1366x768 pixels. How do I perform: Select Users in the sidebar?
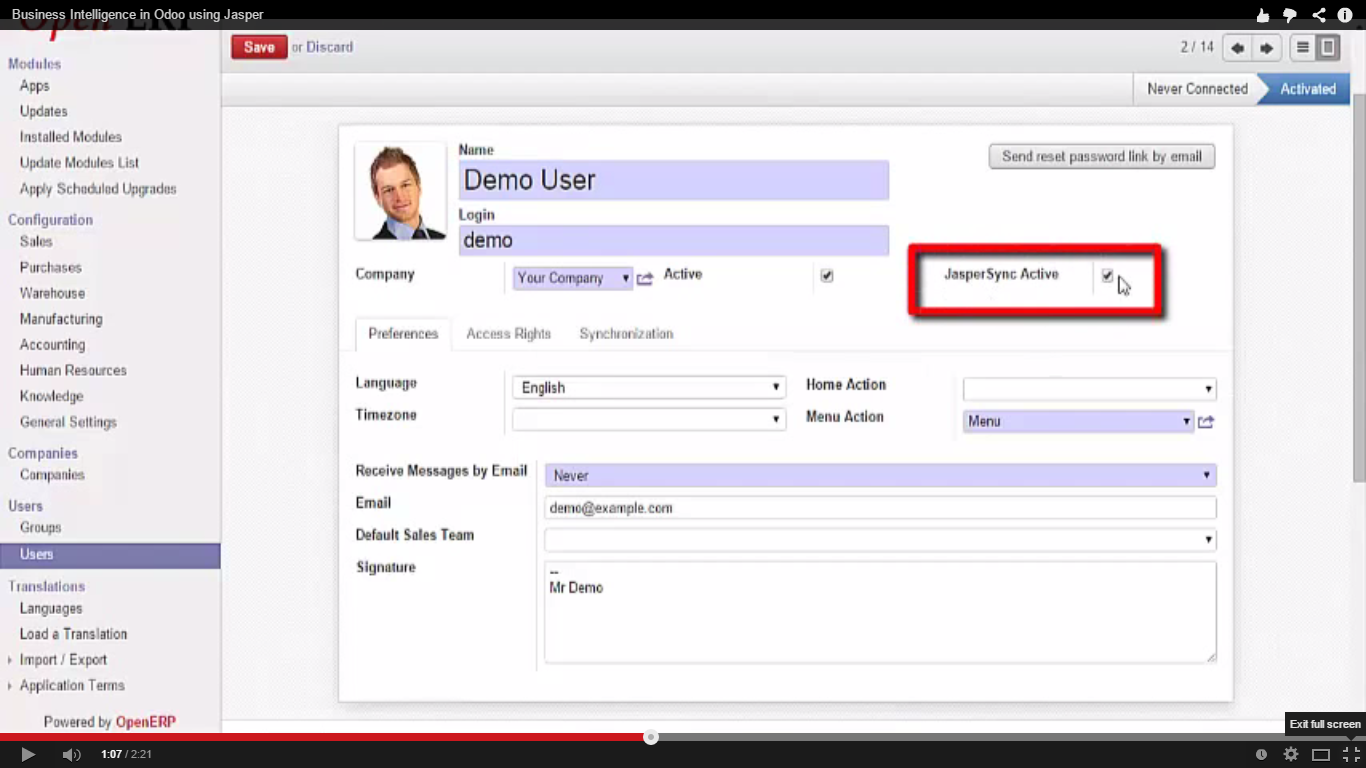point(110,554)
